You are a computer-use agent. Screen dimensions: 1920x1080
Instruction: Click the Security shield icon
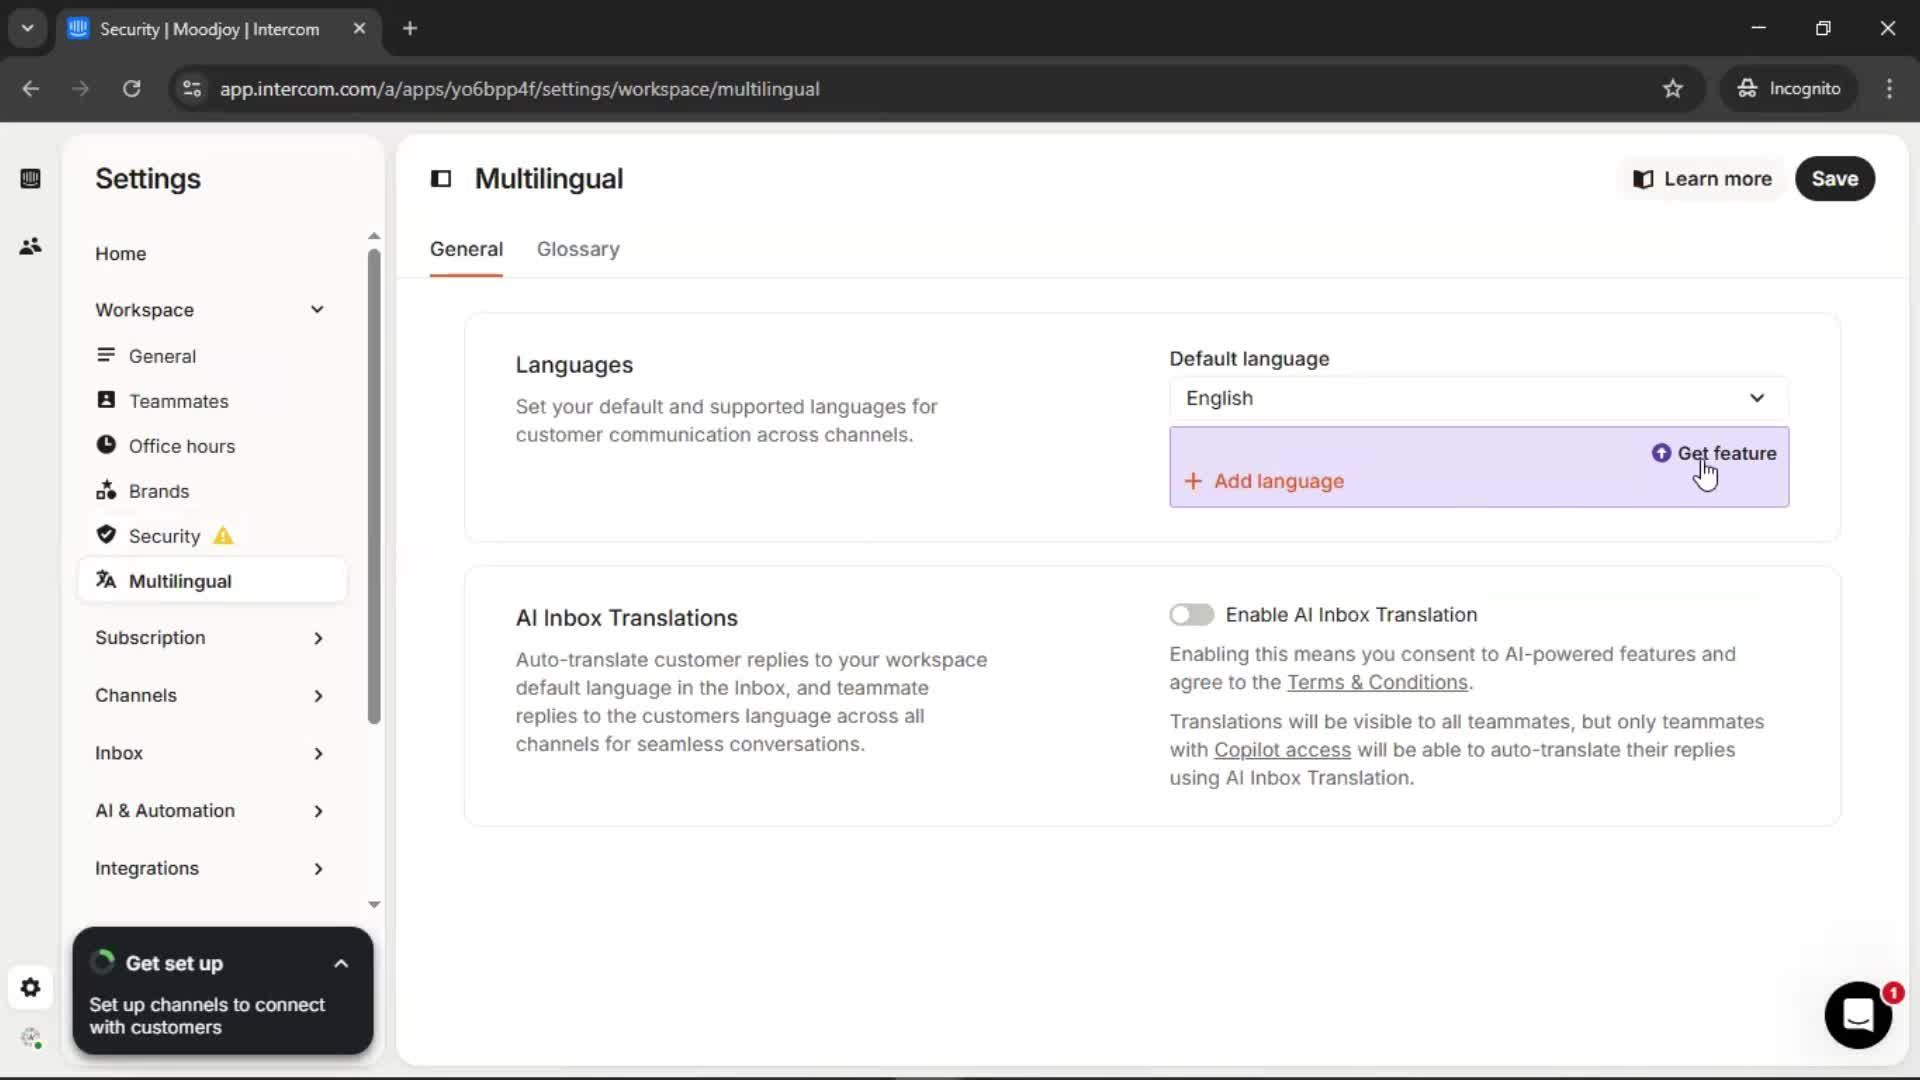tap(106, 535)
